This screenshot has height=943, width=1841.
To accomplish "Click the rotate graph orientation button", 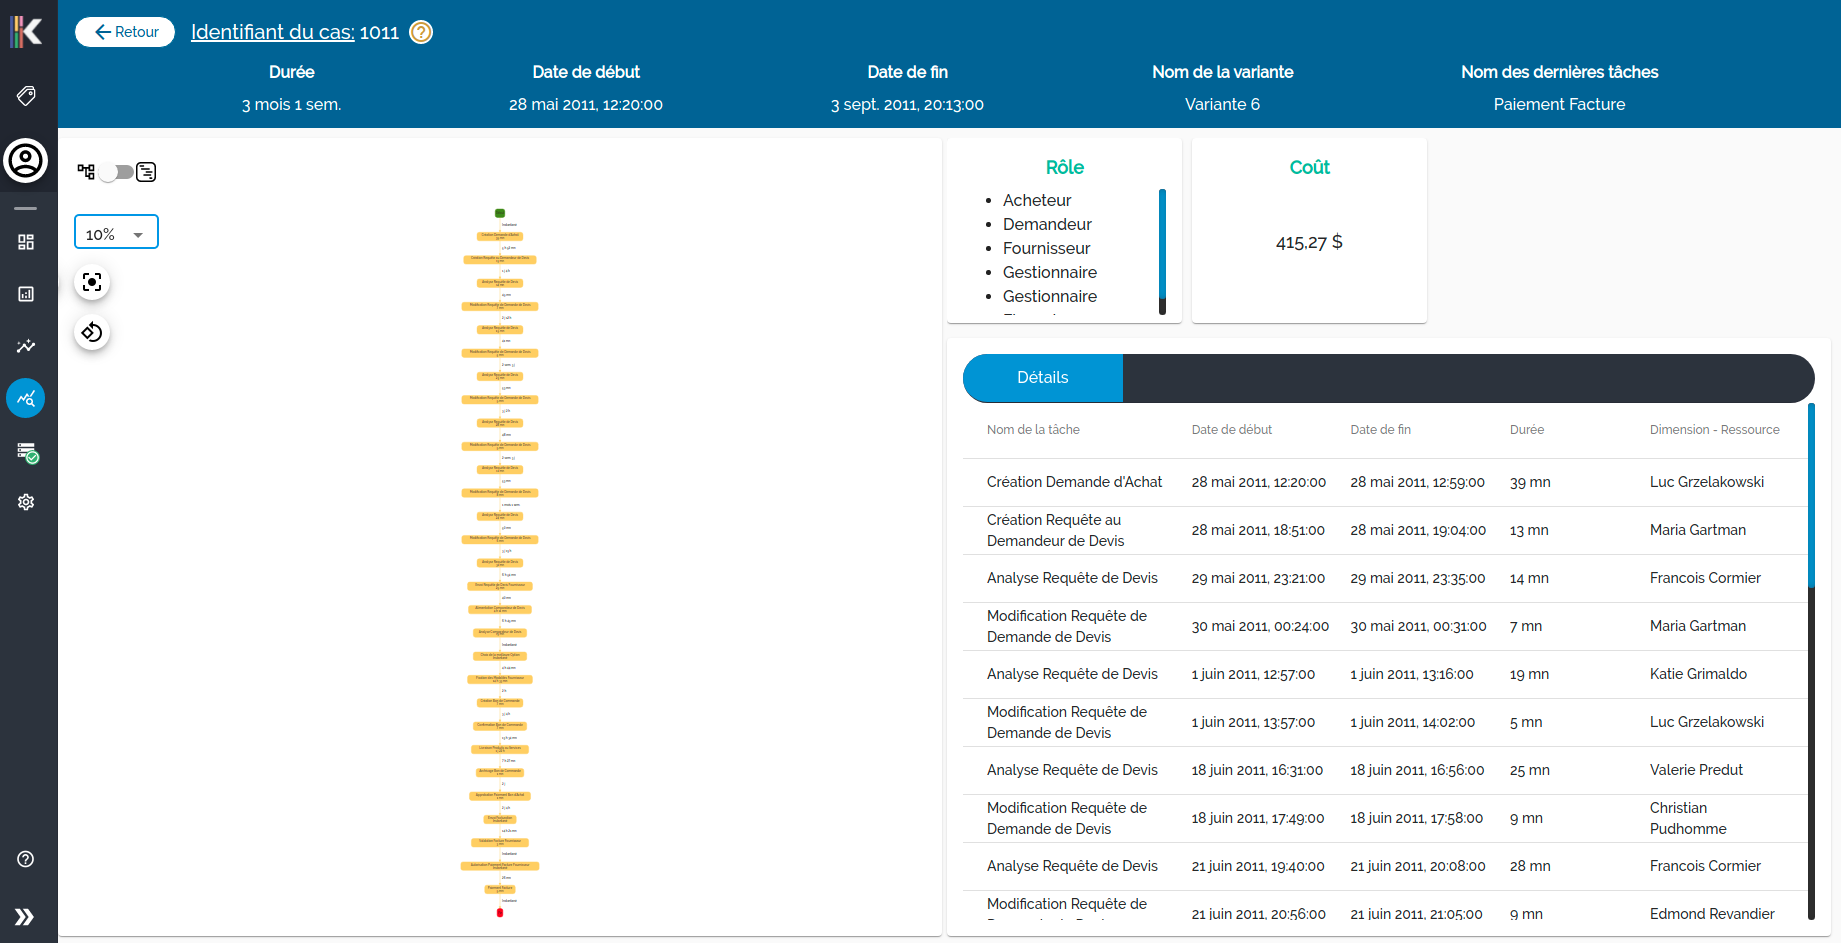I will pyautogui.click(x=92, y=332).
